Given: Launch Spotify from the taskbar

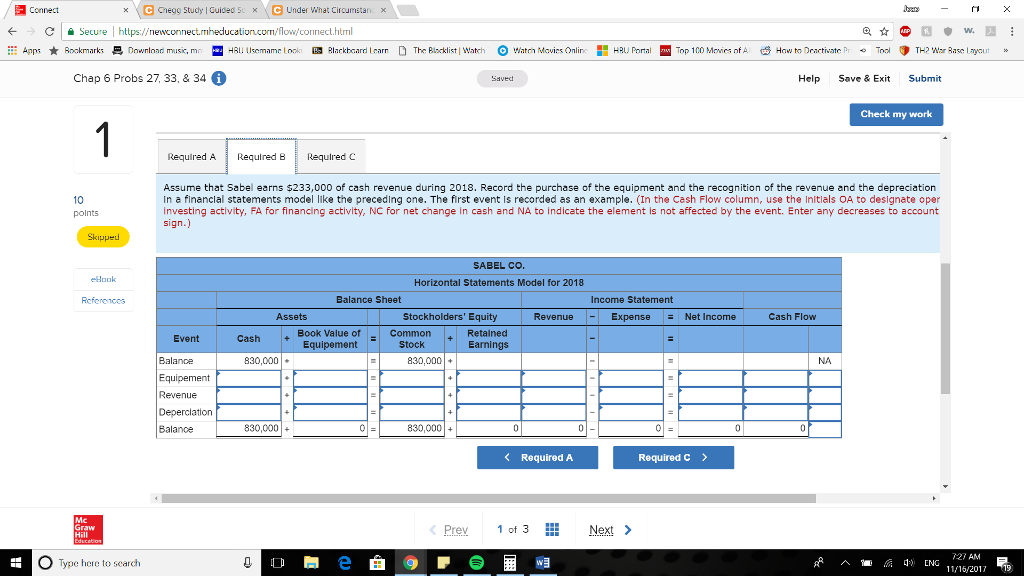Looking at the screenshot, I should tap(477, 562).
